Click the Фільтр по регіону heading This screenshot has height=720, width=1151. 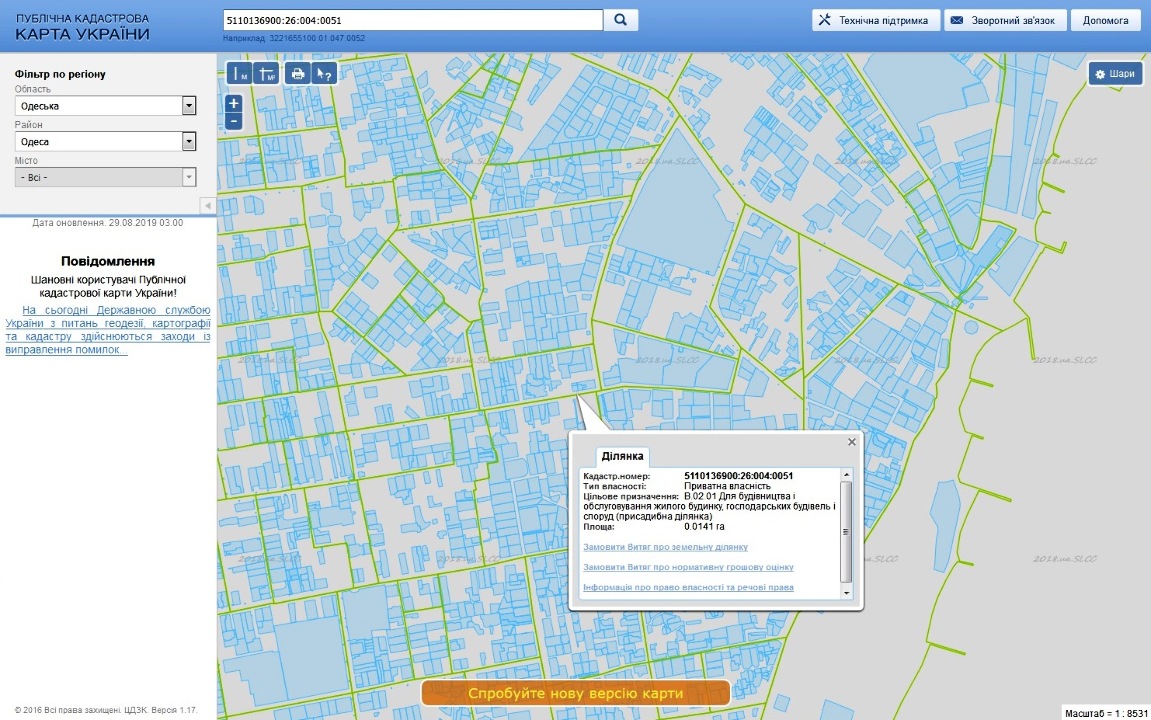tap(60, 74)
